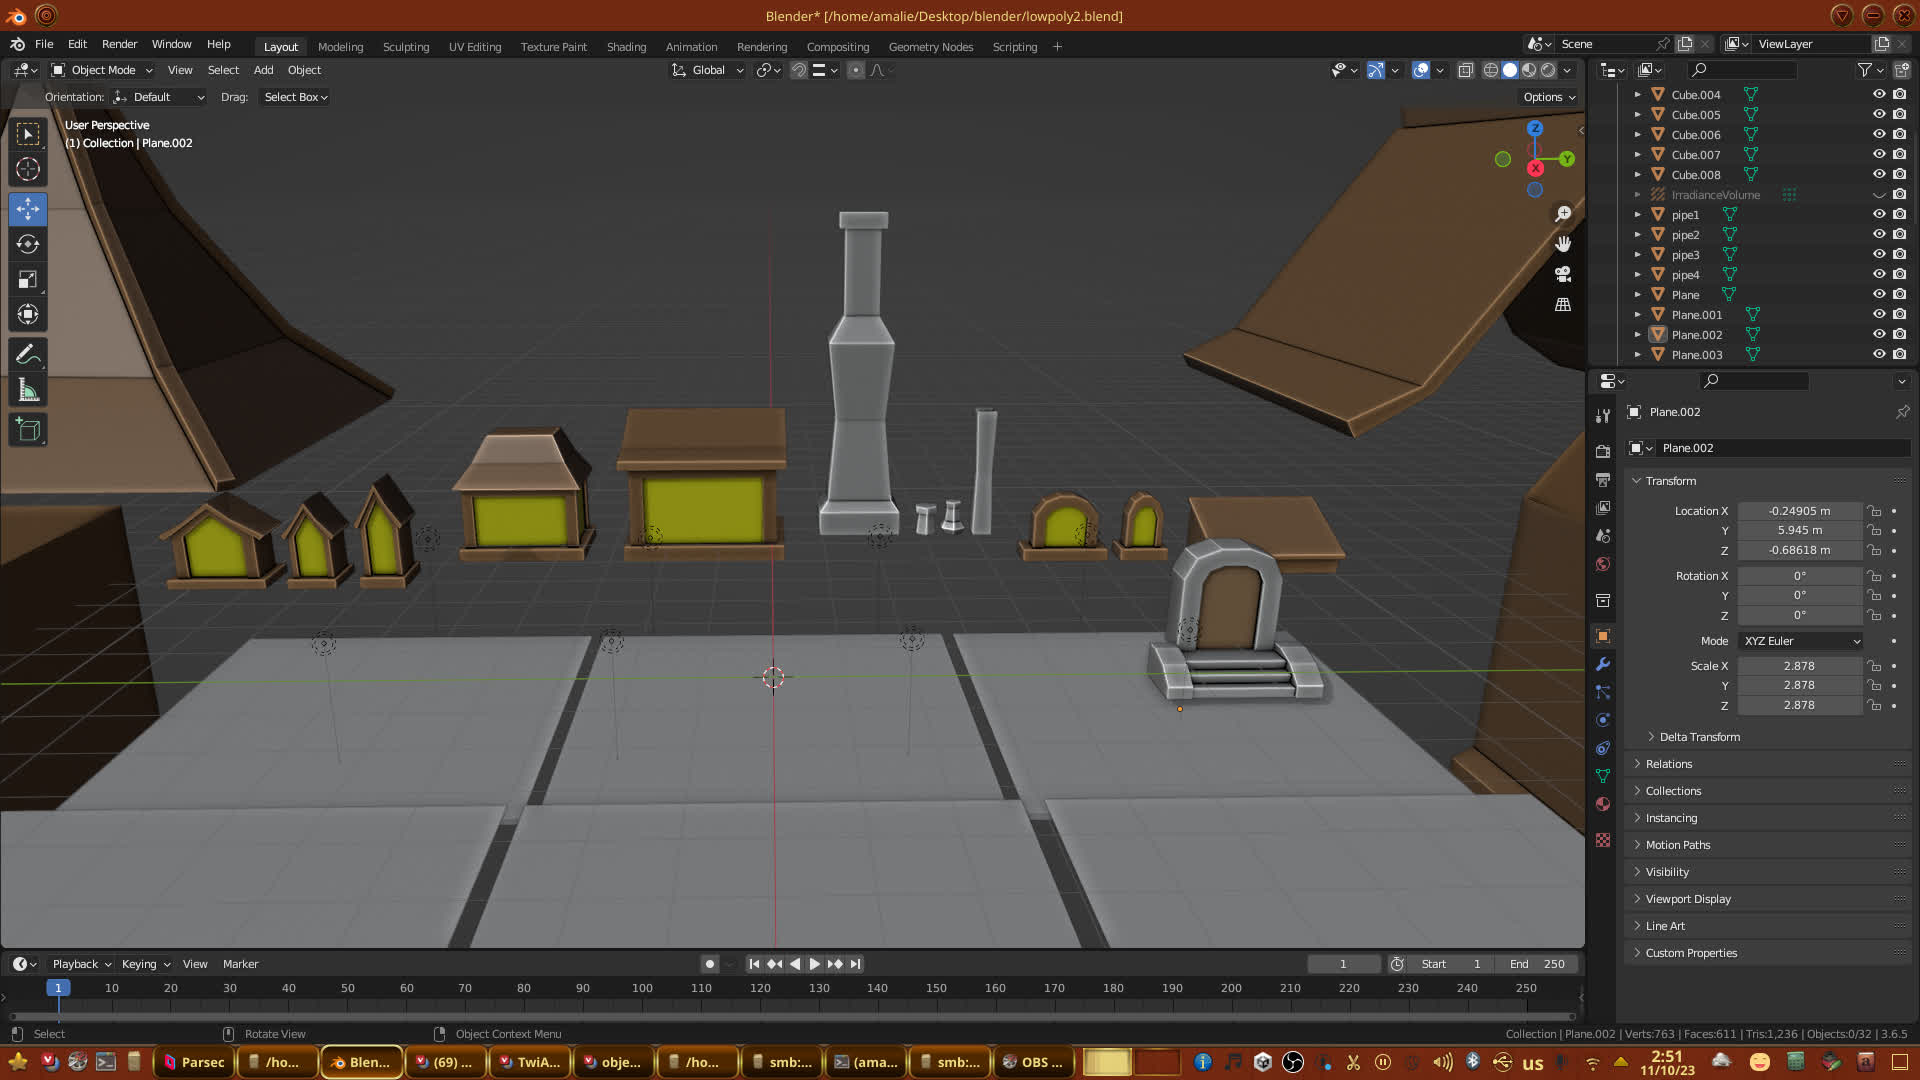This screenshot has height=1080, width=1920.
Task: Select the Scale tool
Action: click(28, 280)
